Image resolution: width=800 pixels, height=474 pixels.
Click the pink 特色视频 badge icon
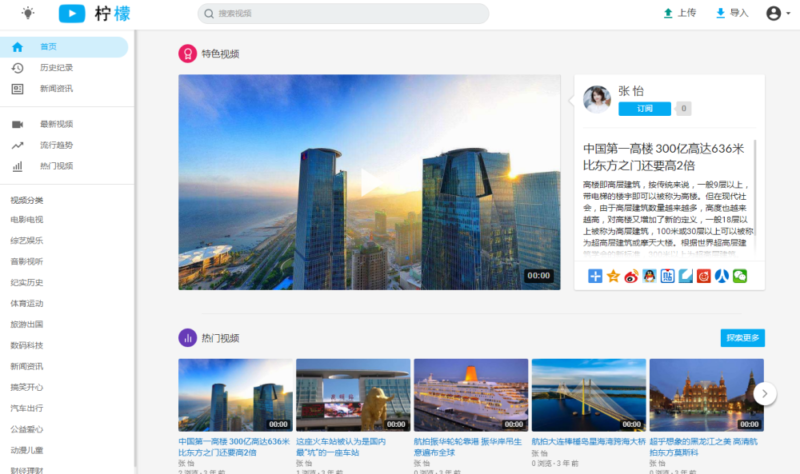187,54
